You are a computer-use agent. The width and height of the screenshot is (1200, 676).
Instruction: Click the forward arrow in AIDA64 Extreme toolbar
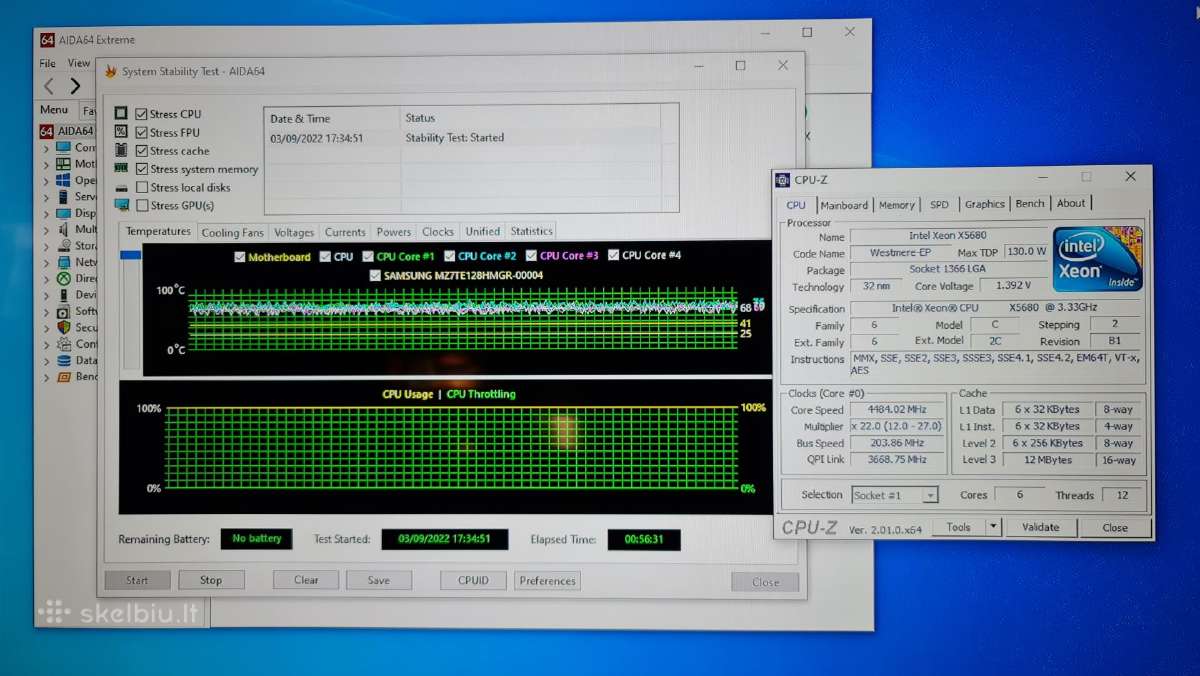pyautogui.click(x=76, y=86)
